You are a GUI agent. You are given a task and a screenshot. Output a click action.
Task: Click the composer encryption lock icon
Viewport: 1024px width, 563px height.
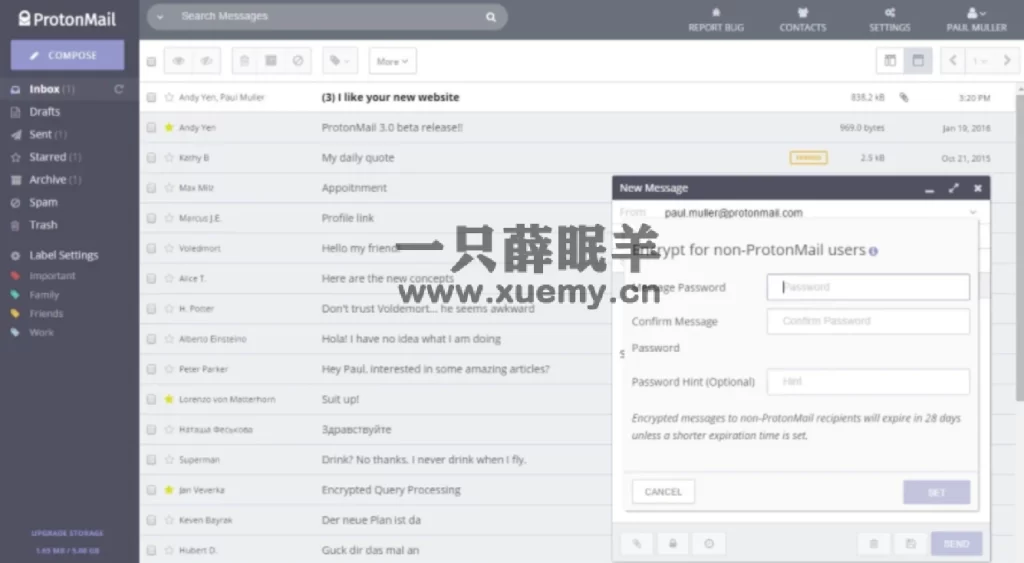pos(673,543)
